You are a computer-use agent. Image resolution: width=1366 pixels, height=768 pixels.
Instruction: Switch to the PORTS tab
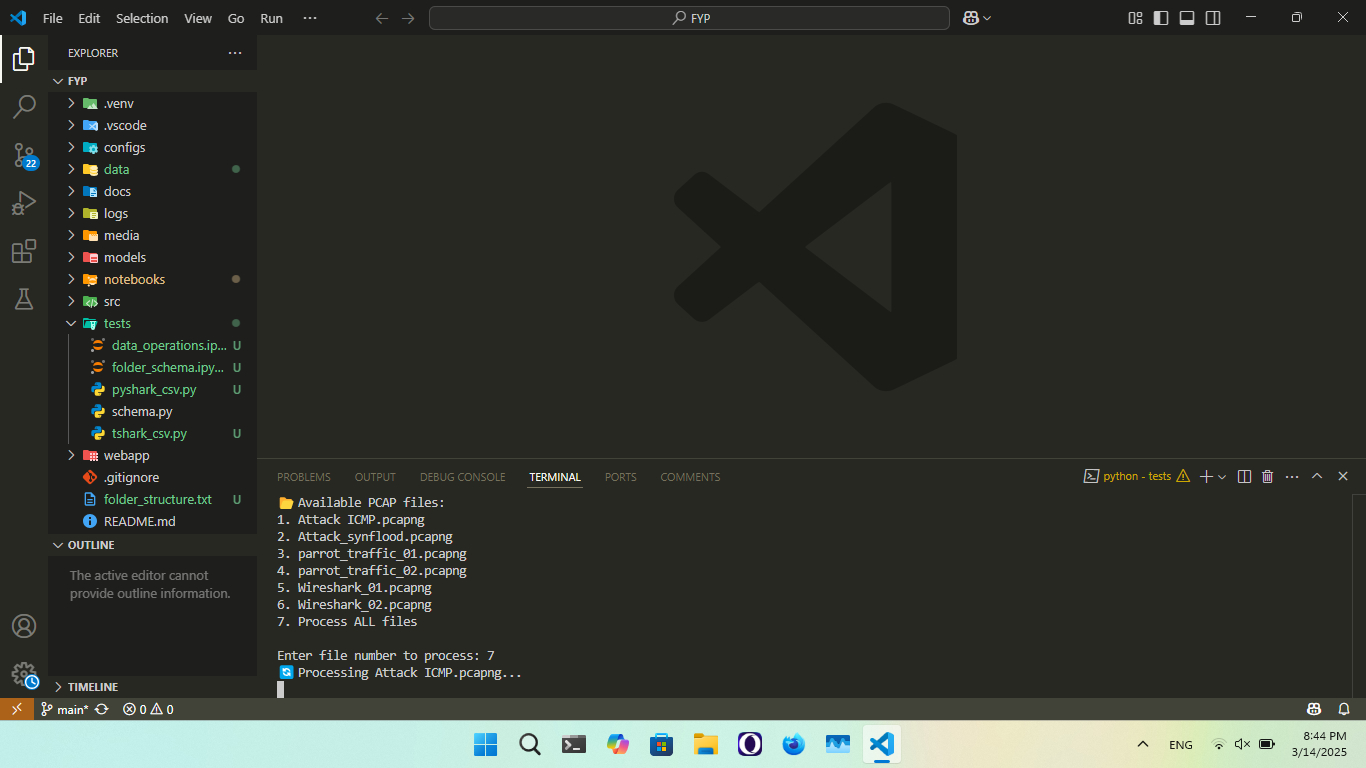tap(621, 477)
